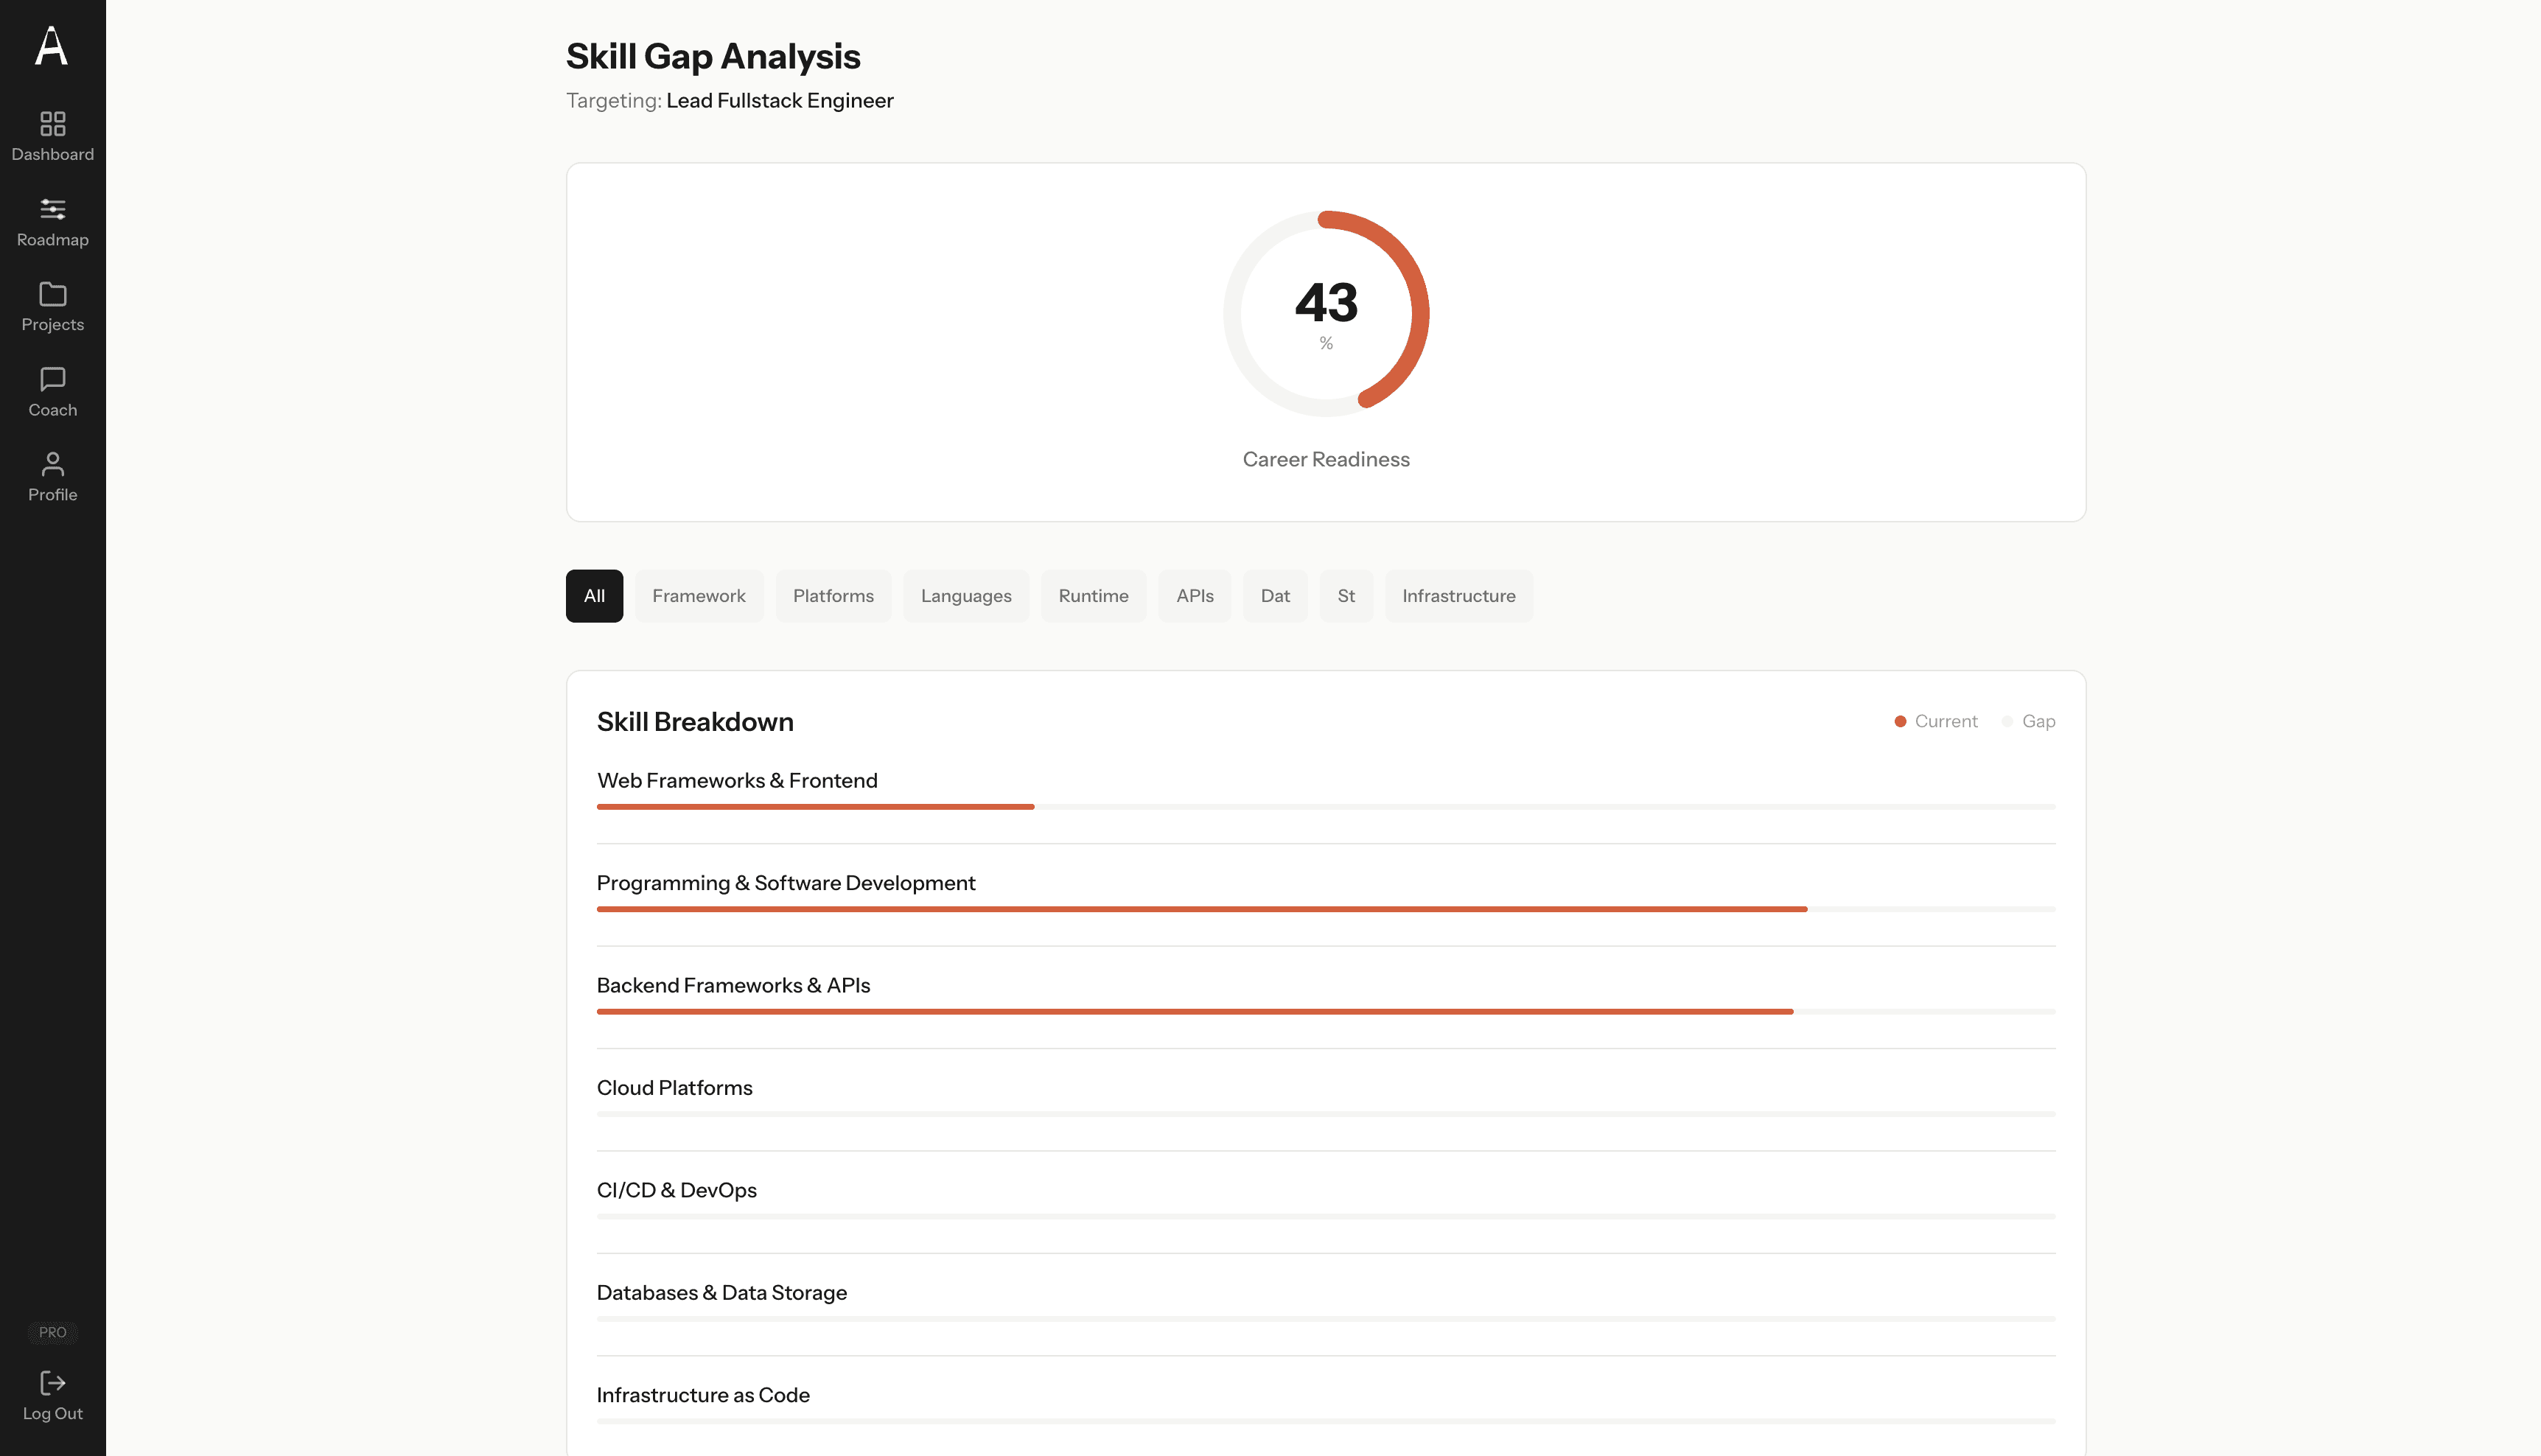The width and height of the screenshot is (2541, 1456).
Task: Open the Projects folder icon
Action: 52,294
